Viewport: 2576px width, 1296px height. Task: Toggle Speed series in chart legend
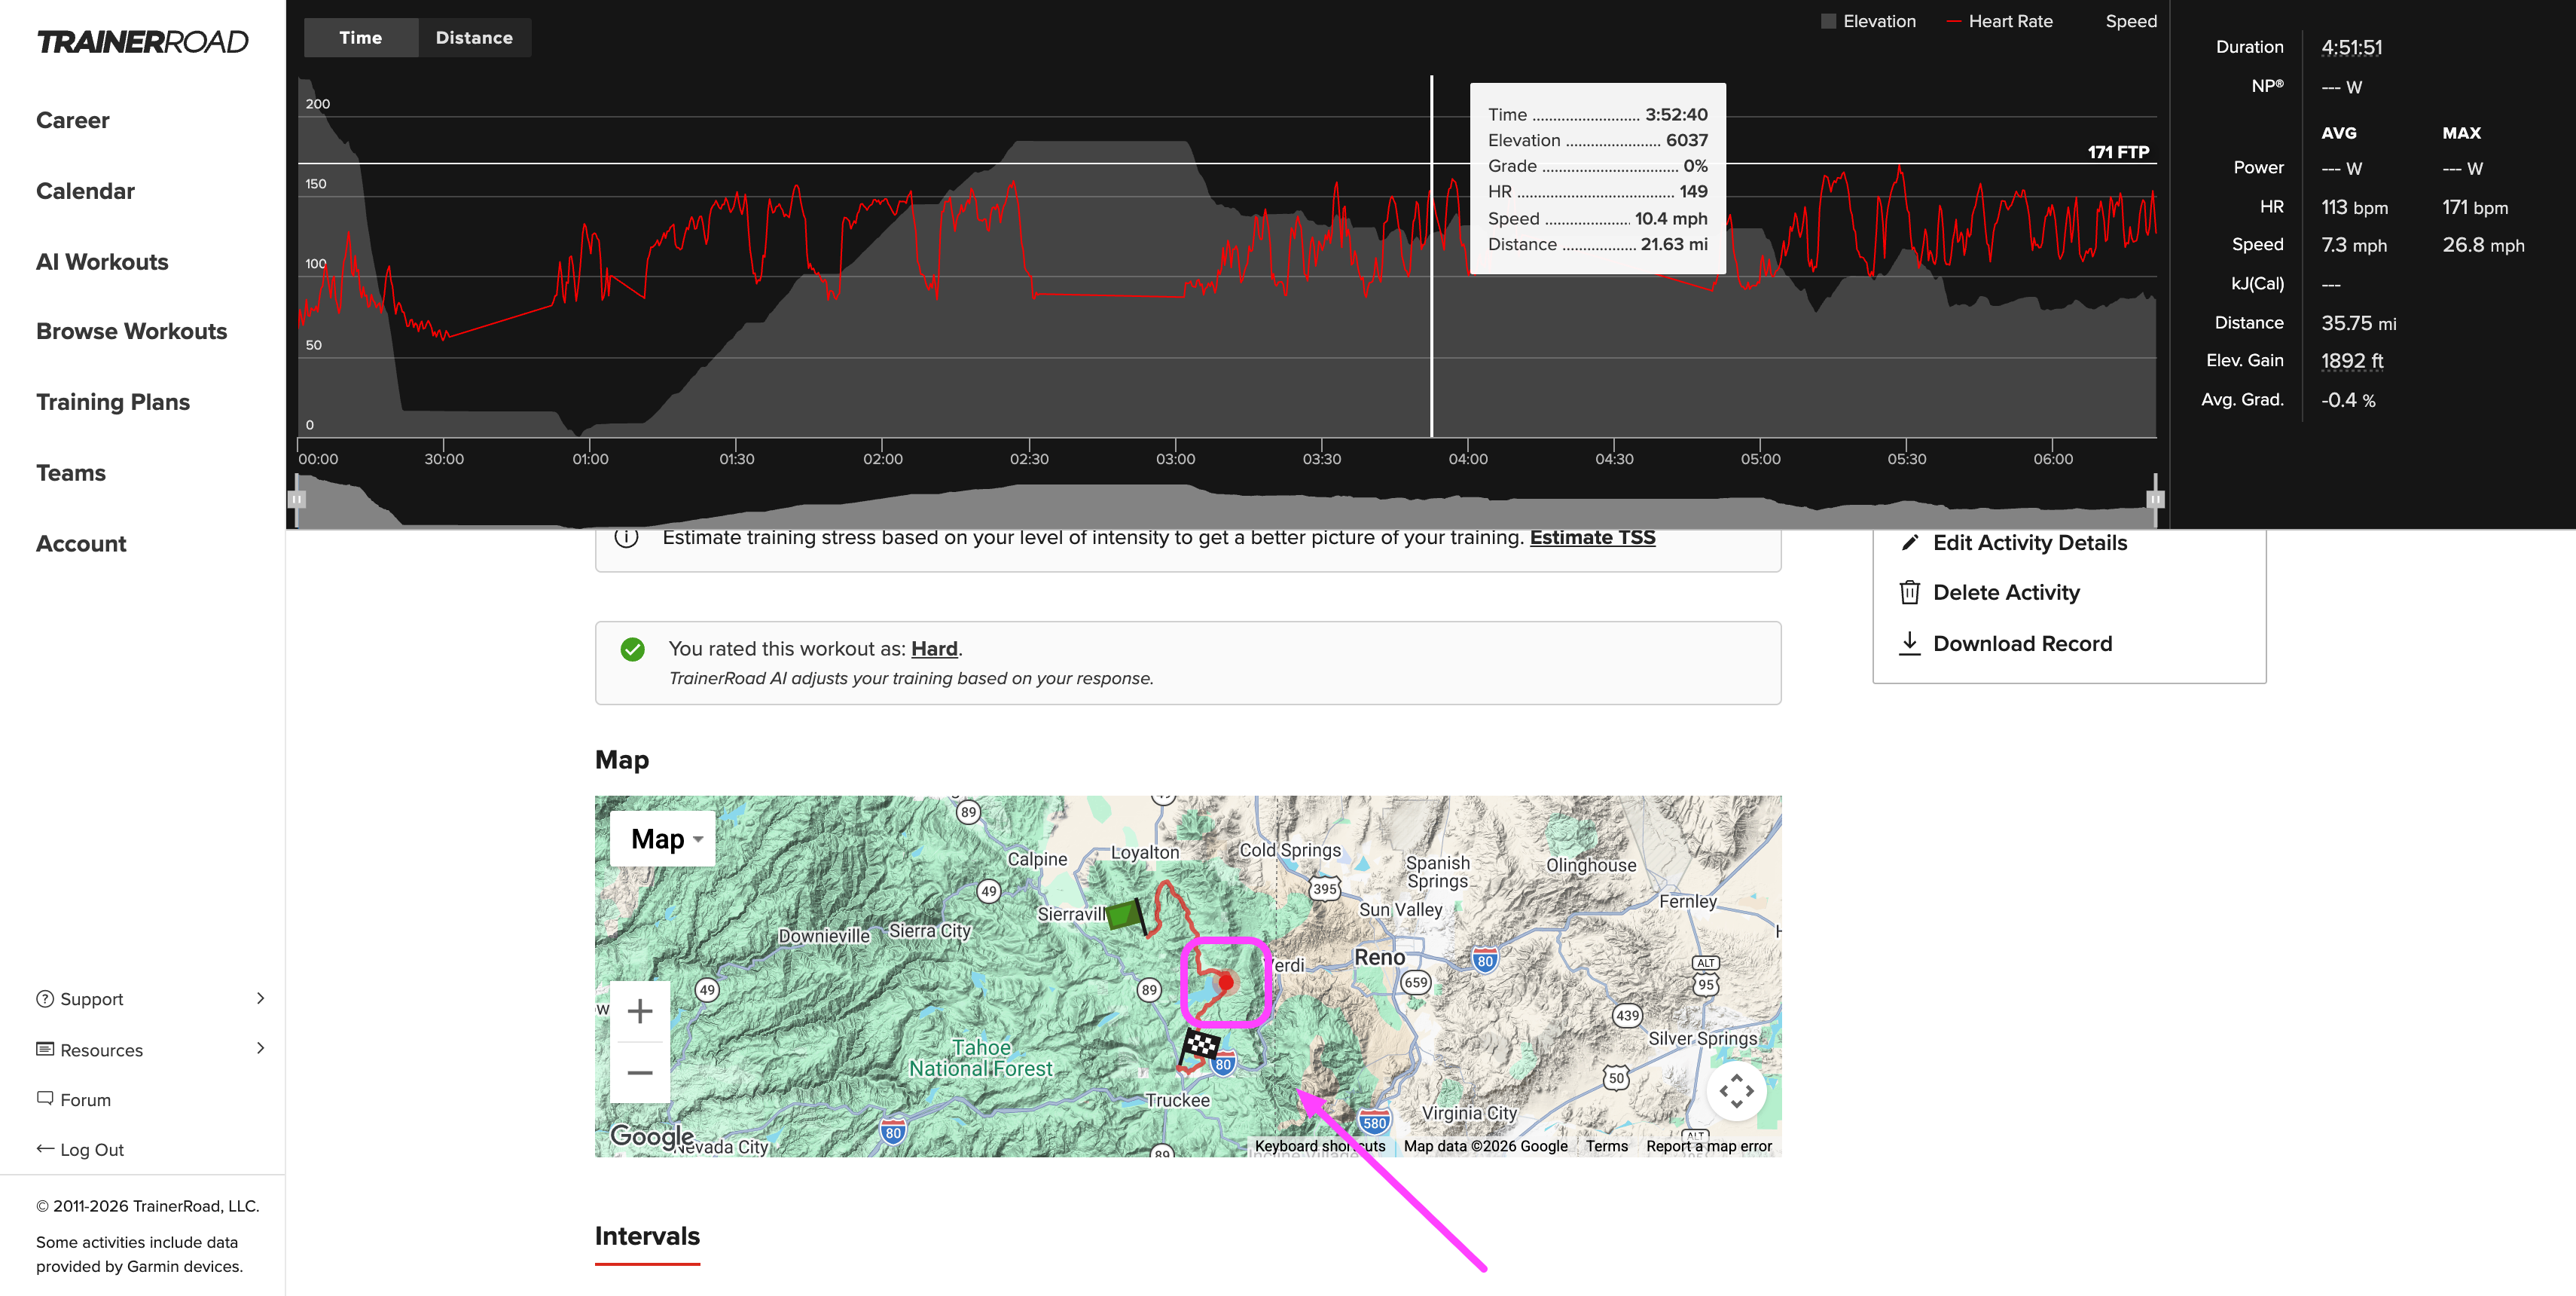tap(2130, 21)
